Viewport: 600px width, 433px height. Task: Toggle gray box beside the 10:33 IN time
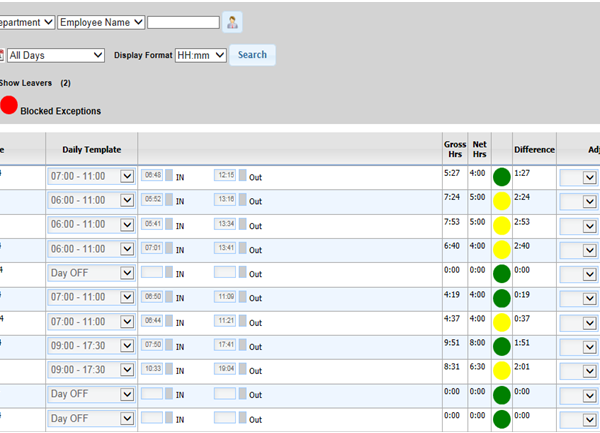coord(169,369)
